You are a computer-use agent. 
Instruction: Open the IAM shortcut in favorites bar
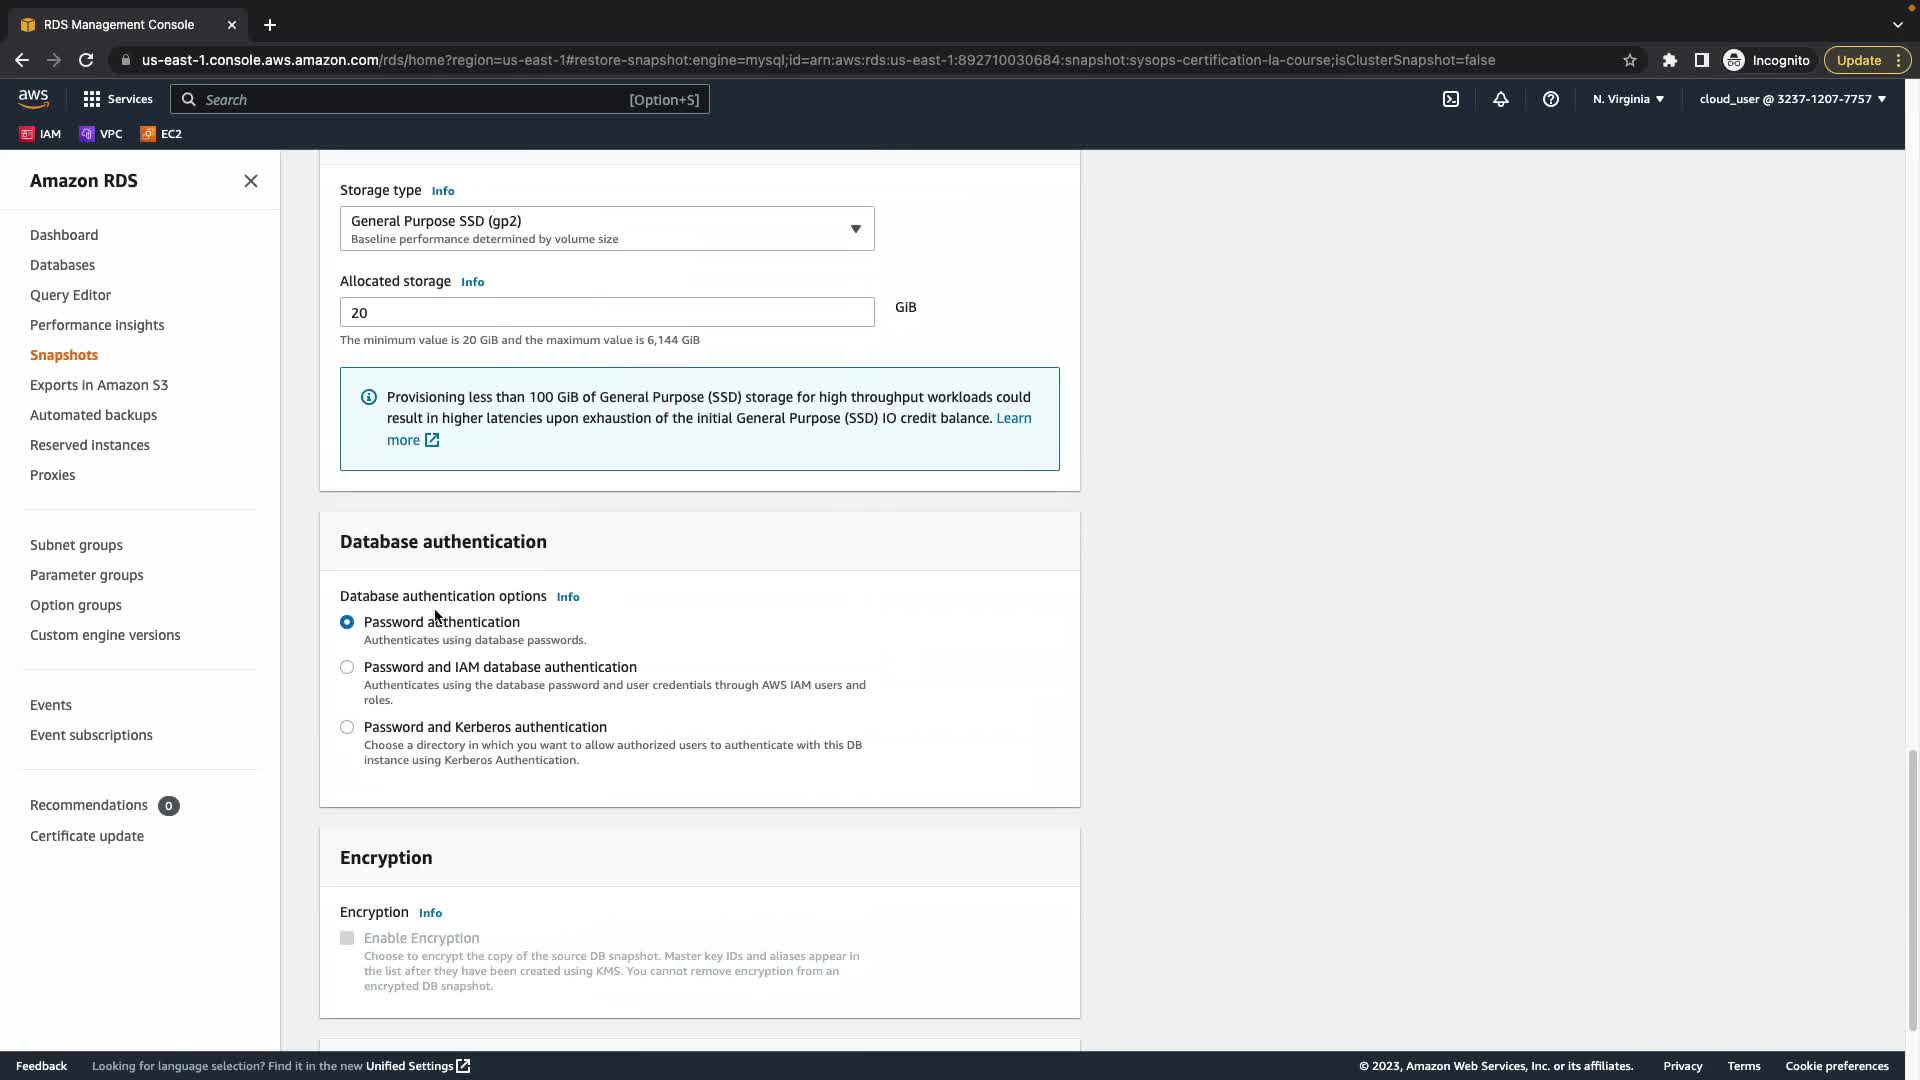[41, 134]
